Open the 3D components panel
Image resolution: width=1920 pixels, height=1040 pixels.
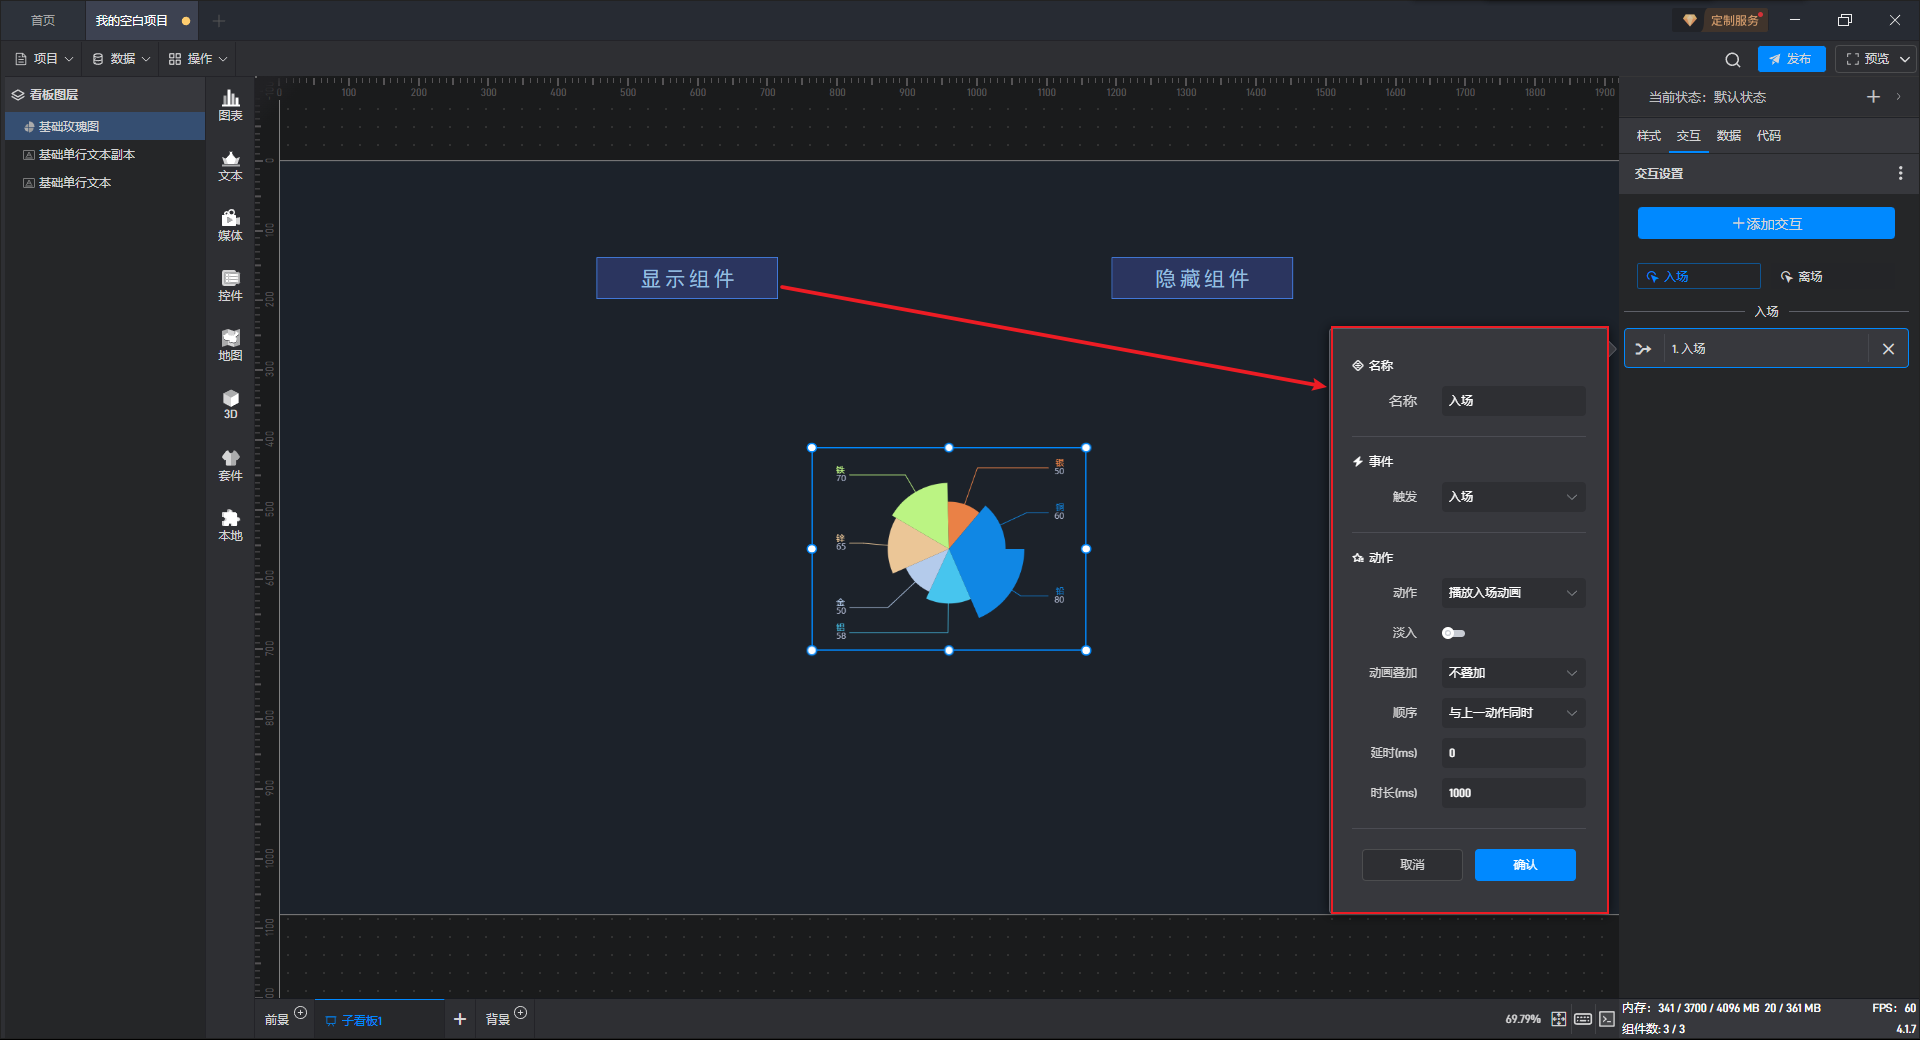(230, 404)
